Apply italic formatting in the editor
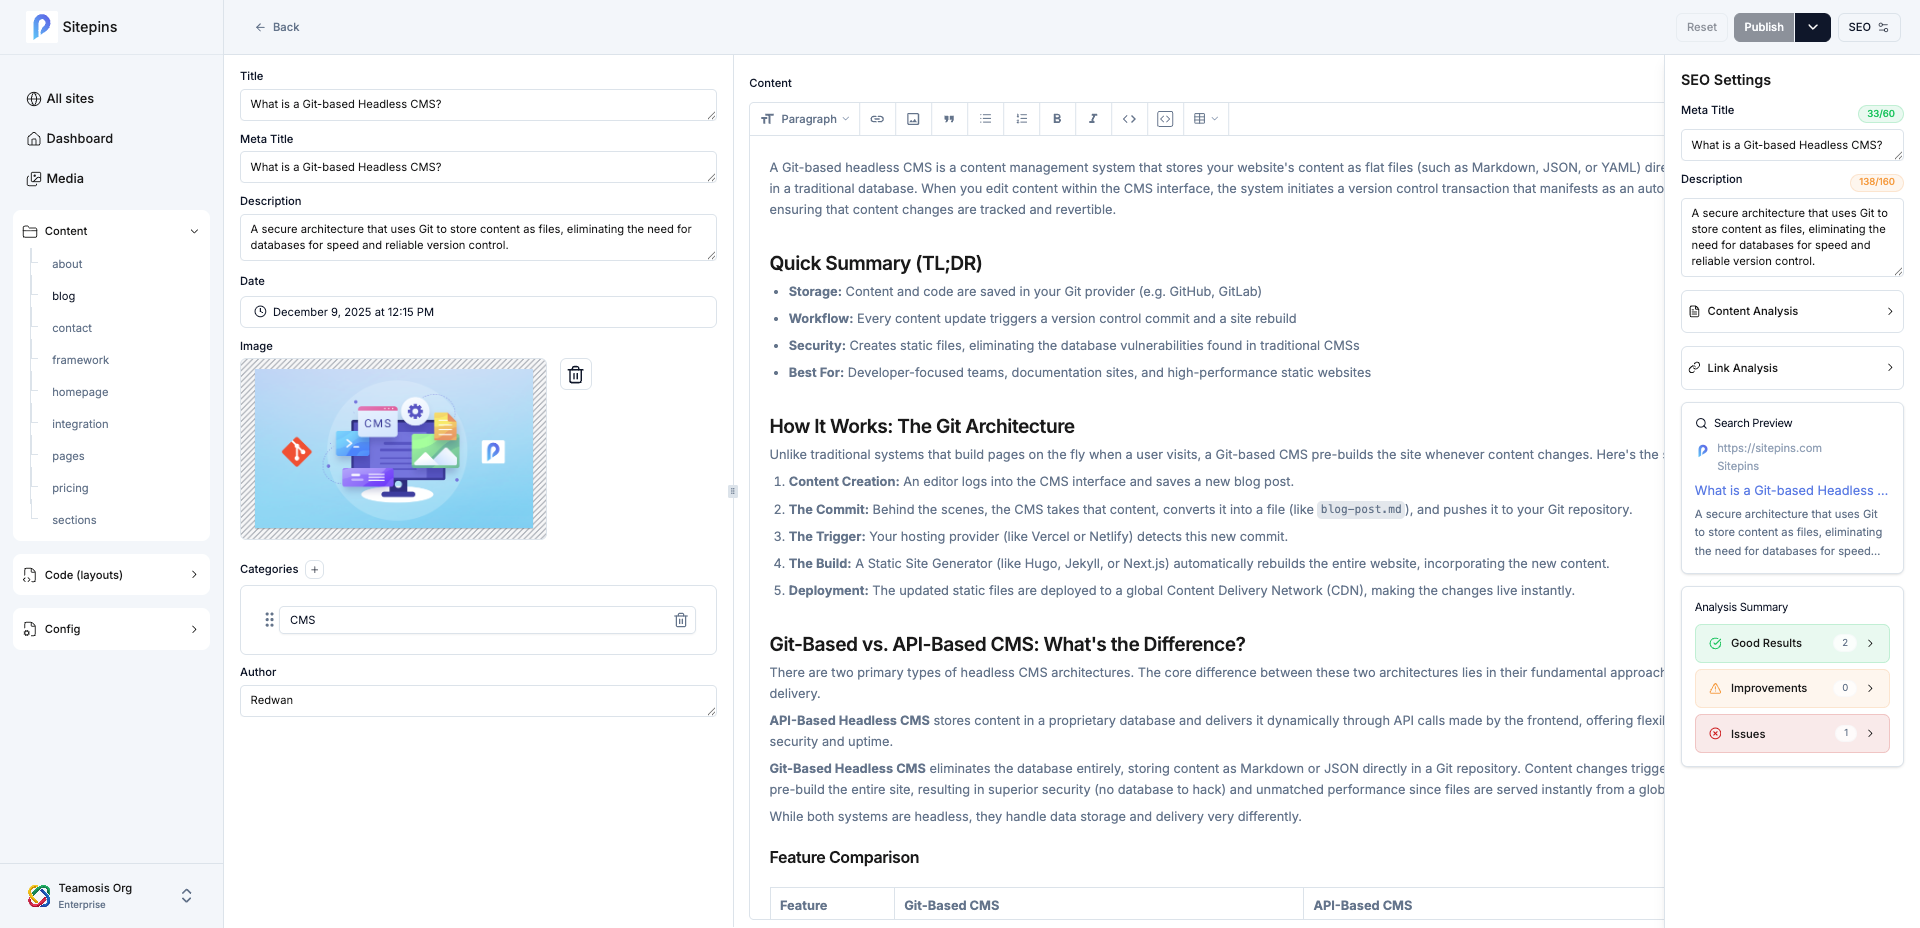 (1093, 118)
